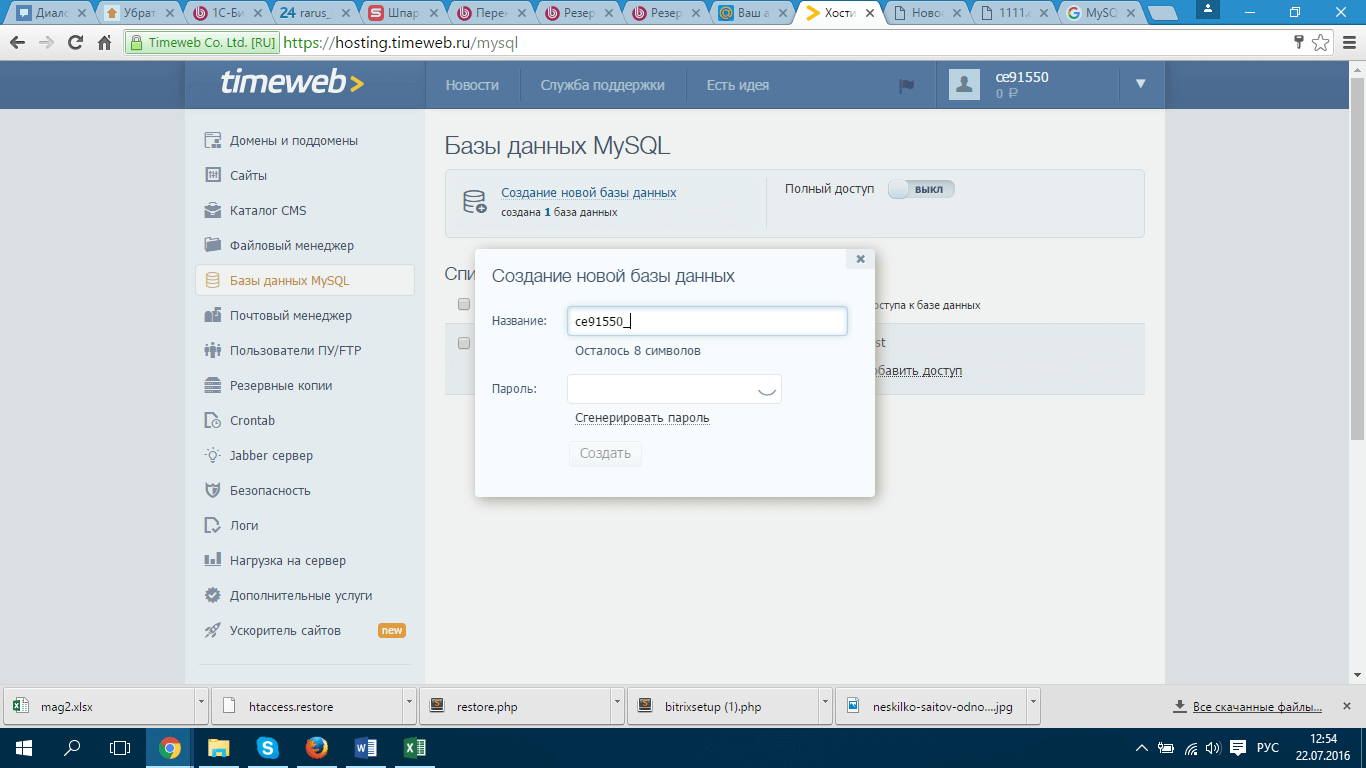Screen dimensions: 1366x768
Task: Close the database creation dialog
Action: pyautogui.click(x=860, y=259)
